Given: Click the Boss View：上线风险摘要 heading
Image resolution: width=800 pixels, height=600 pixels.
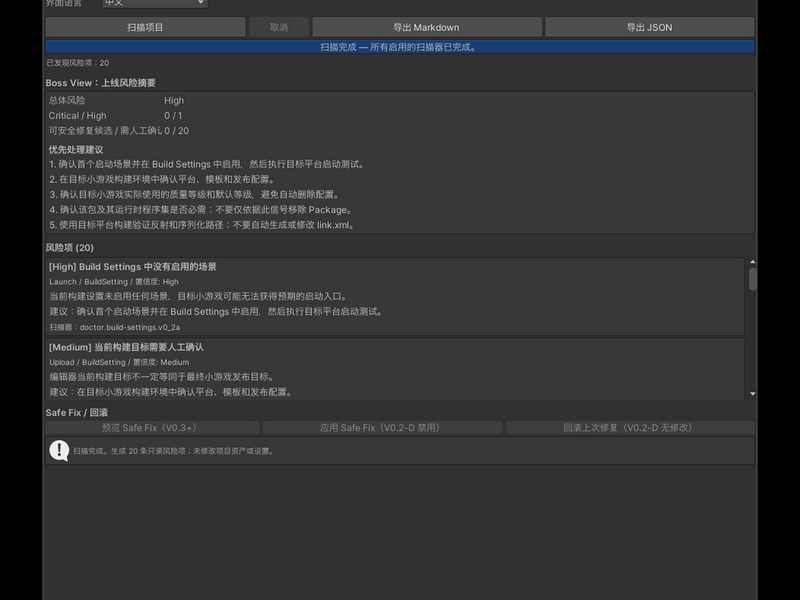Looking at the screenshot, I should click(x=101, y=83).
